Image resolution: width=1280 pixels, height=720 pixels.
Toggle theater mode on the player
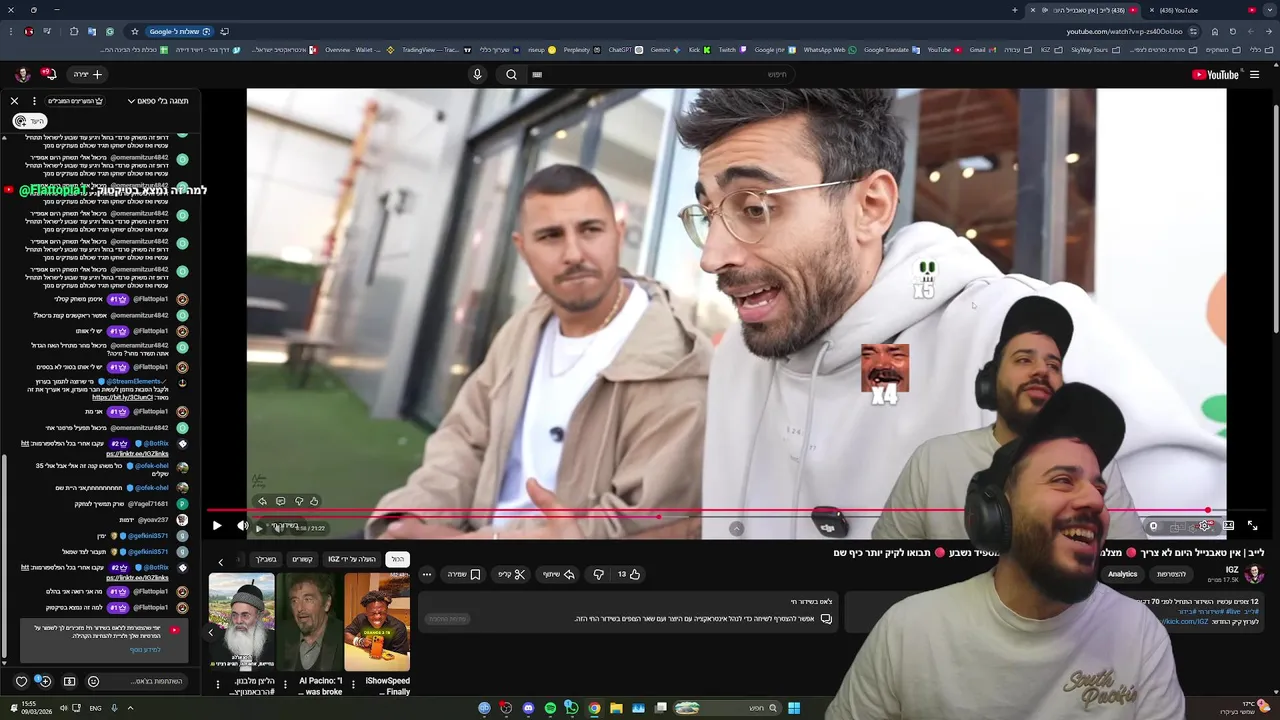[x=1228, y=526]
